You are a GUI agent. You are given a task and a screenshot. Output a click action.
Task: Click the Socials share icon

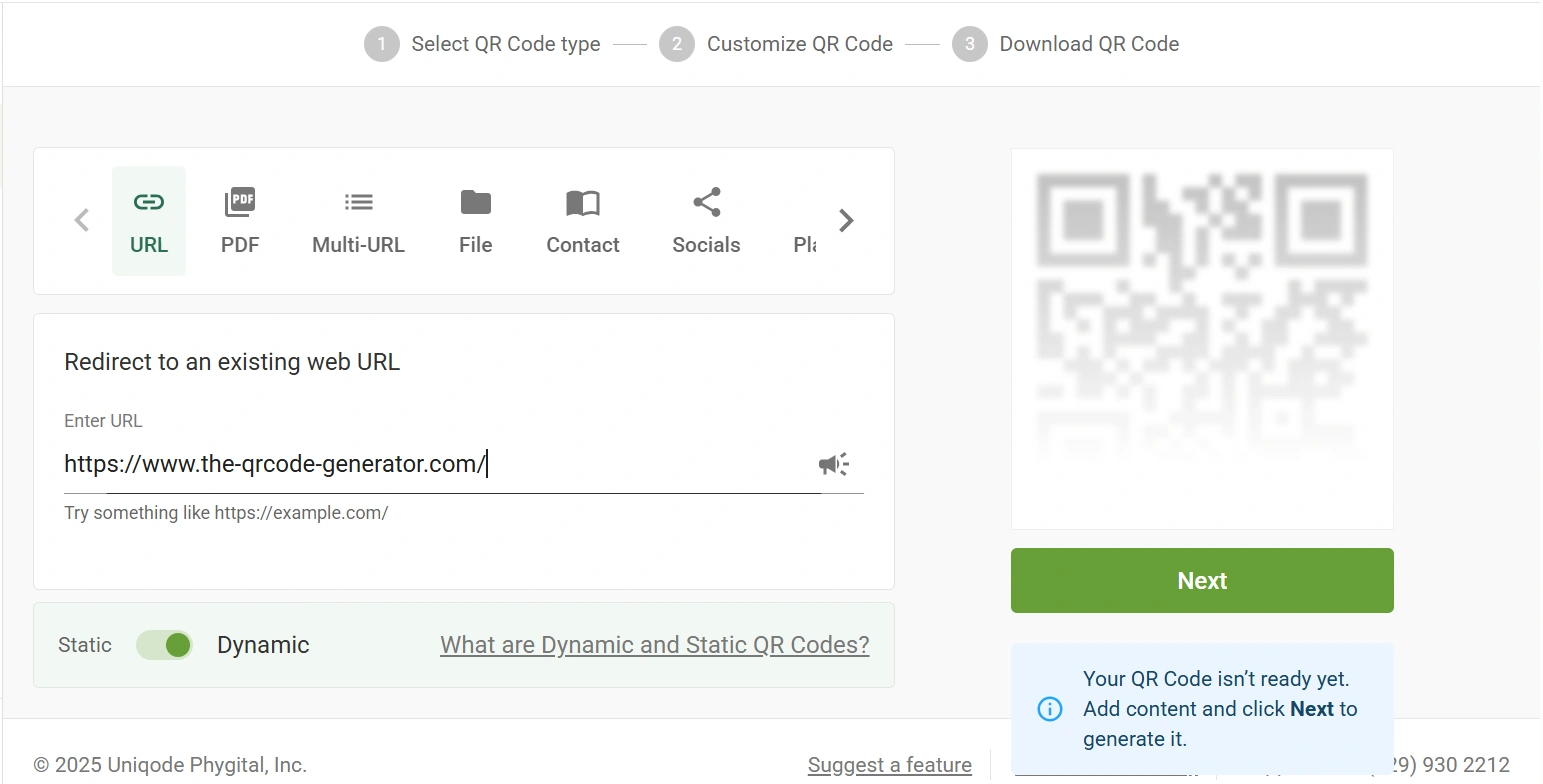[x=707, y=202]
